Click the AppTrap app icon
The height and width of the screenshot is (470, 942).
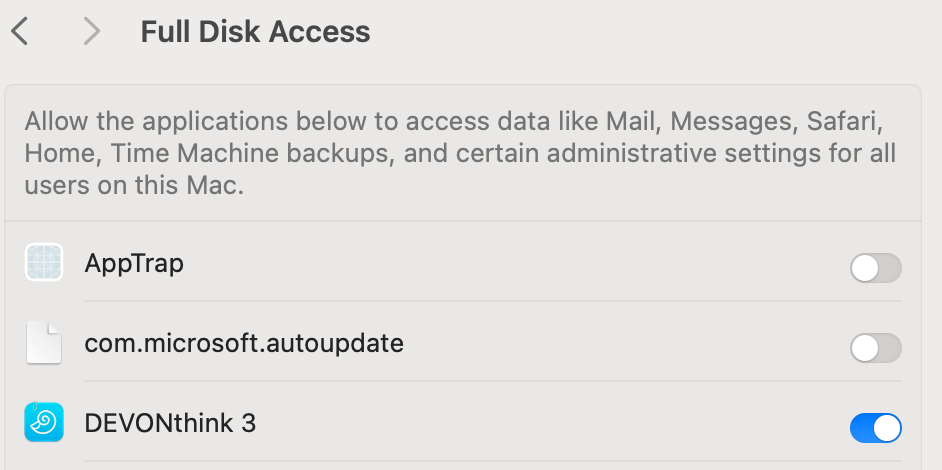click(x=44, y=264)
